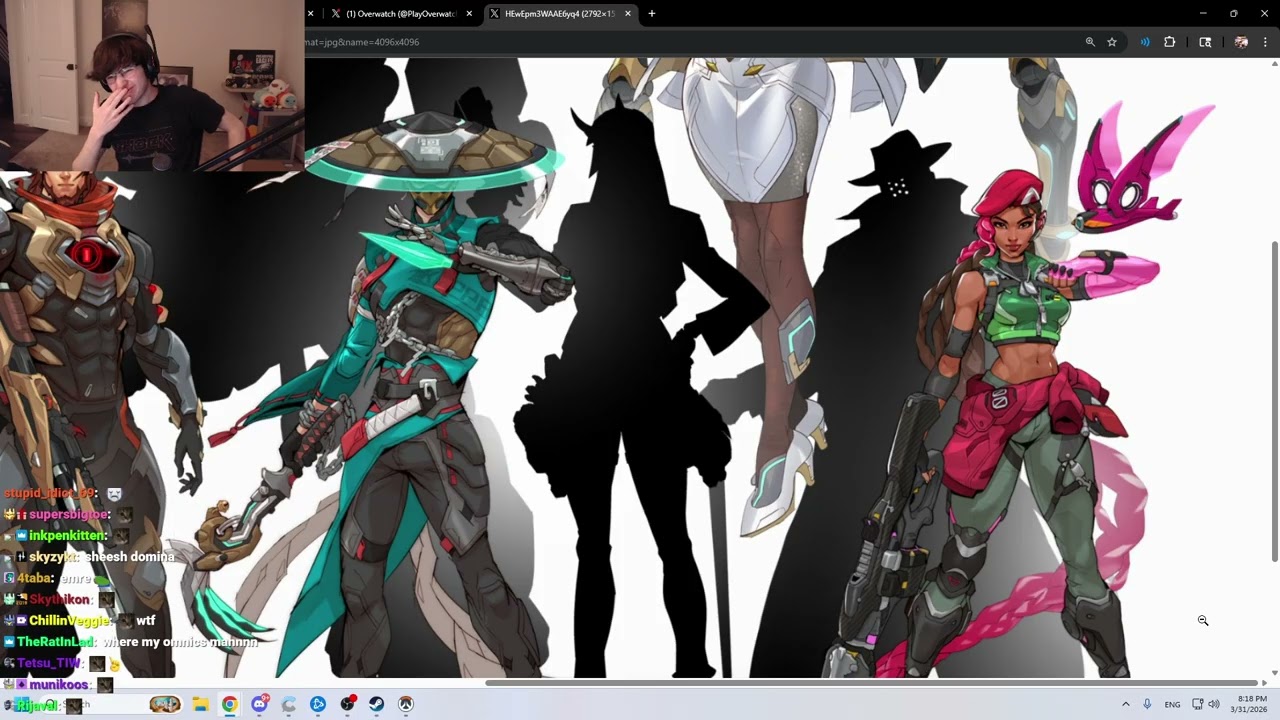Click chat username 4taba
Screen dimensions: 1280x720
pyautogui.click(x=35, y=578)
